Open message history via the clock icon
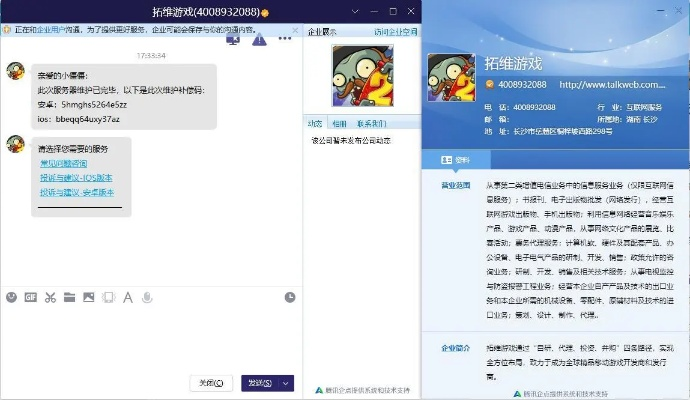Screen dimensions: 690x400 [x=289, y=297]
